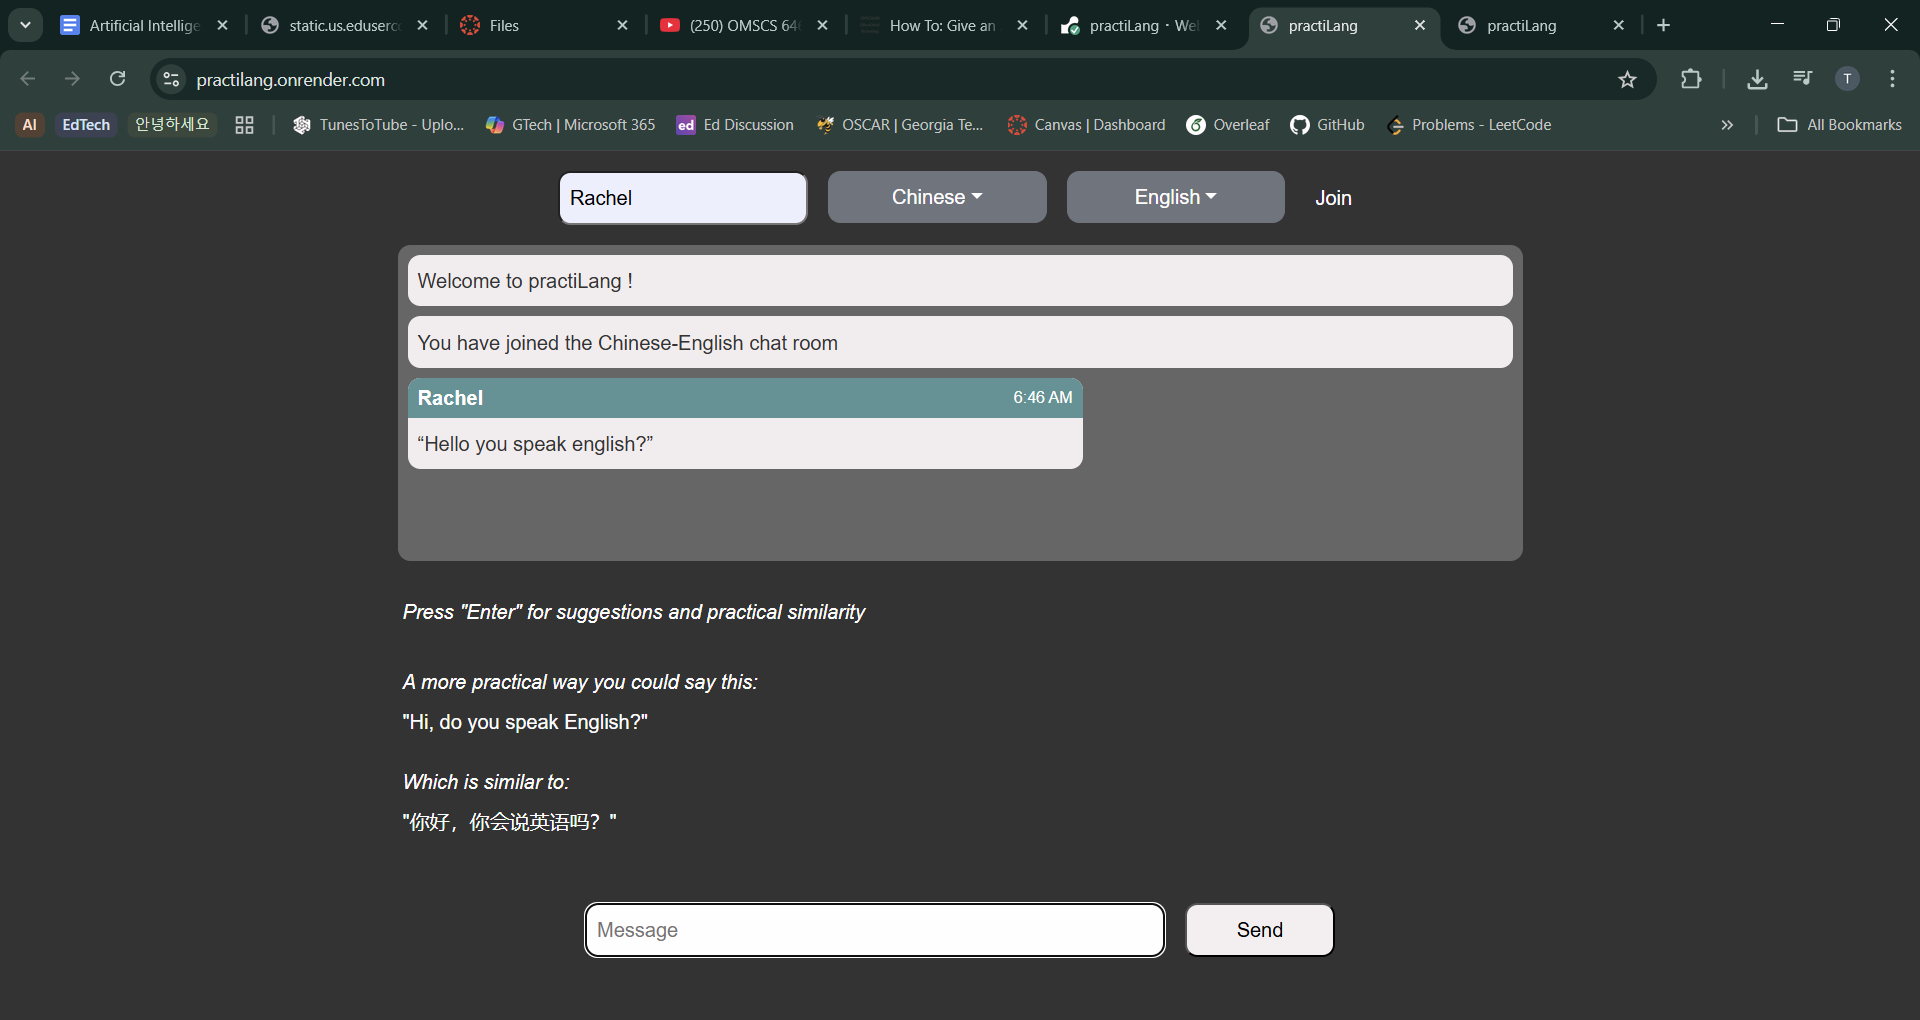The height and width of the screenshot is (1020, 1920).
Task: Click the Join button
Action: (1333, 198)
